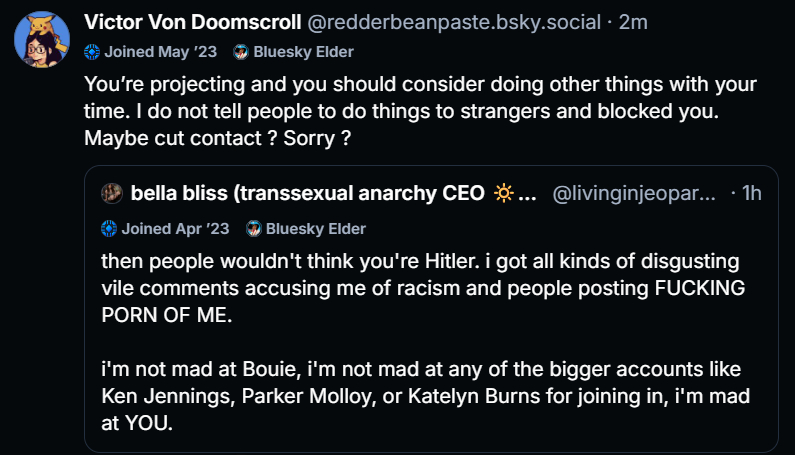Click the Bluesky Elder badge icon under Victor's name
Screen dimensions: 795x455
tap(241, 52)
